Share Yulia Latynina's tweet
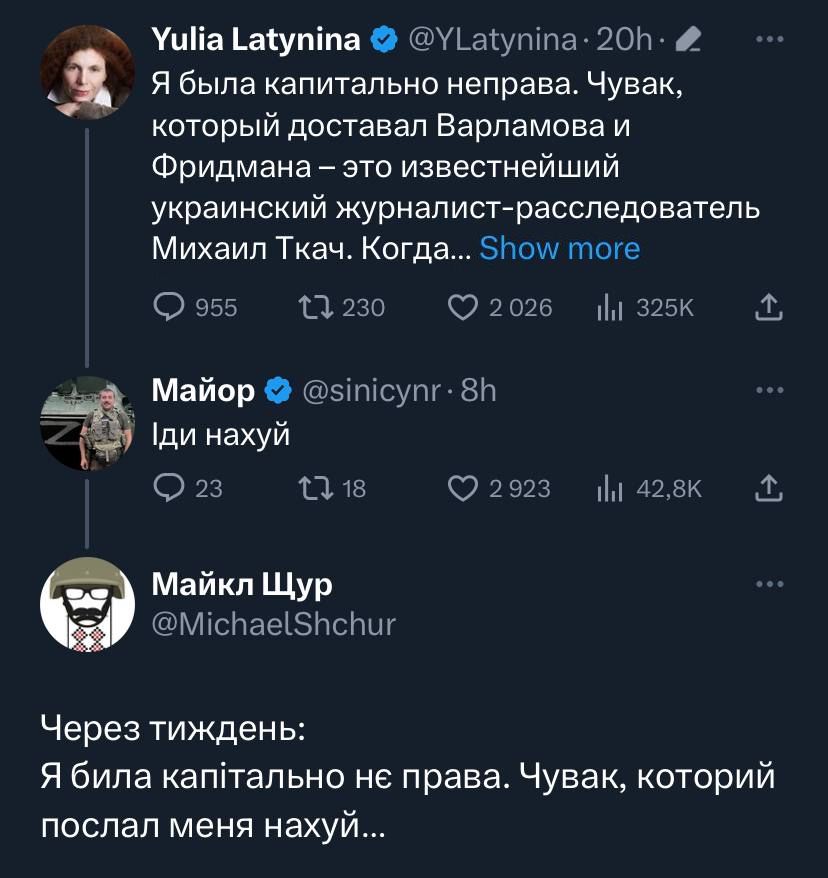The width and height of the screenshot is (828, 878). [x=768, y=308]
